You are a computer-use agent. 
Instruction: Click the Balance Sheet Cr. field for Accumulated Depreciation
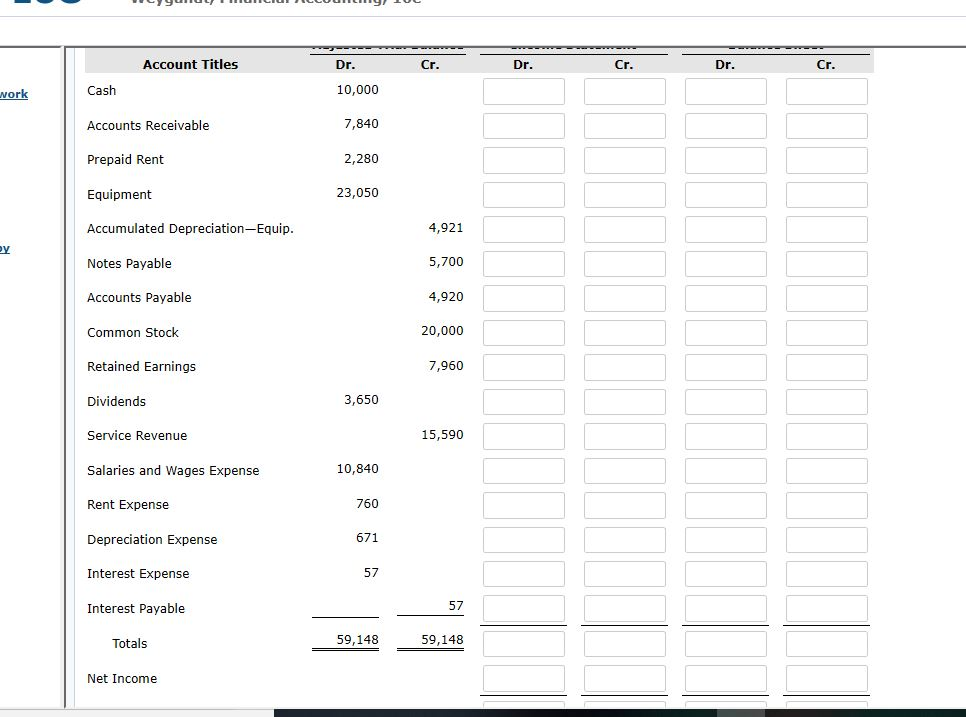826,228
